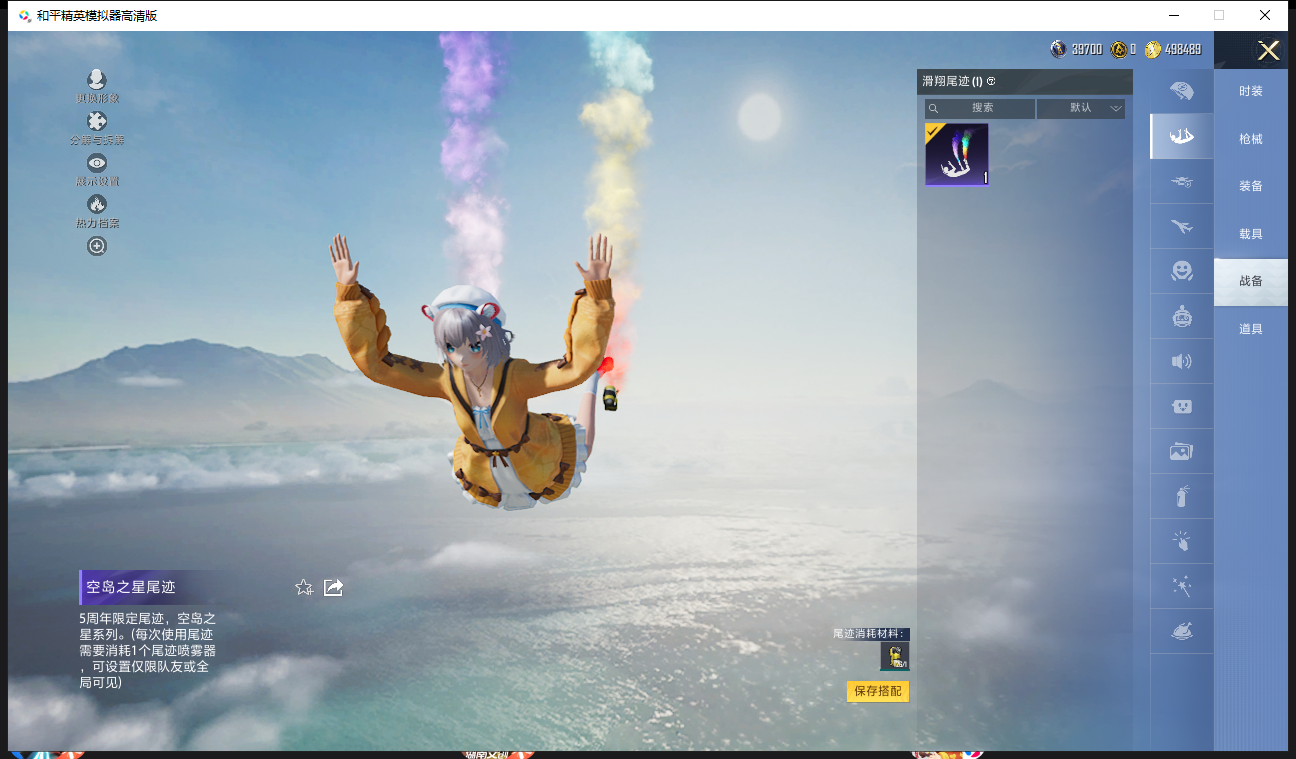Select the smiley emote category icon
This screenshot has width=1296, height=759.
pyautogui.click(x=1181, y=271)
